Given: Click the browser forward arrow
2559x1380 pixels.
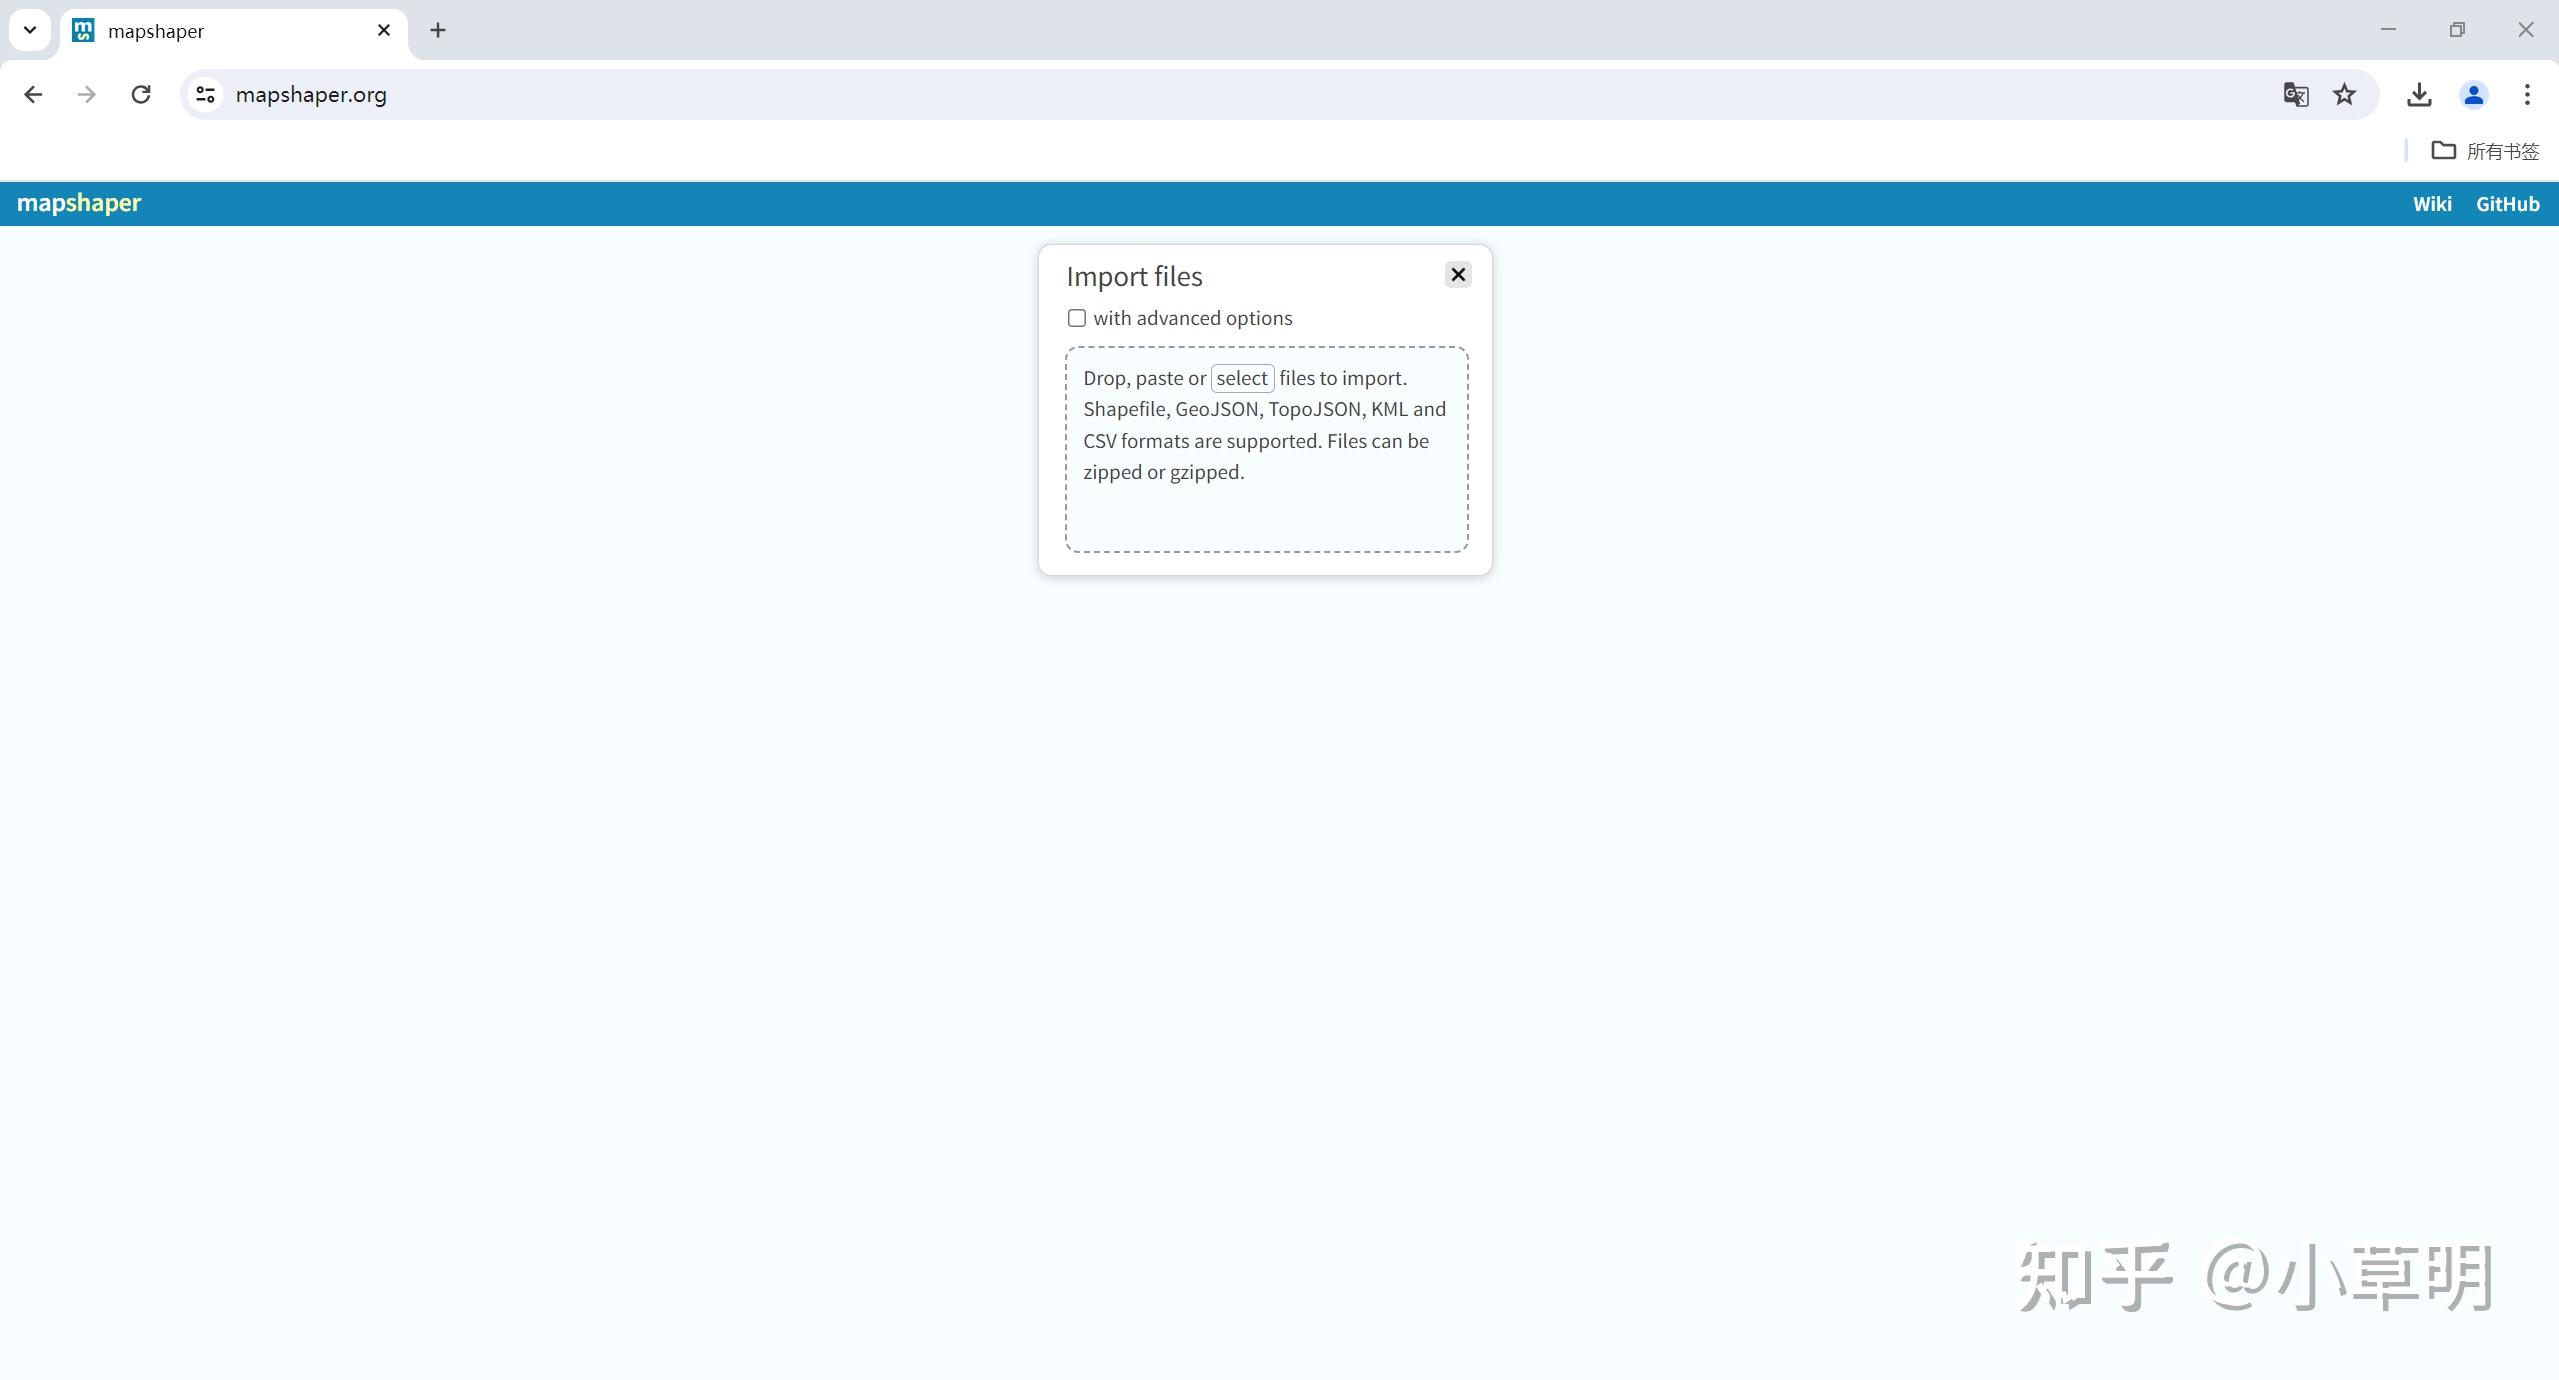Looking at the screenshot, I should (x=87, y=94).
